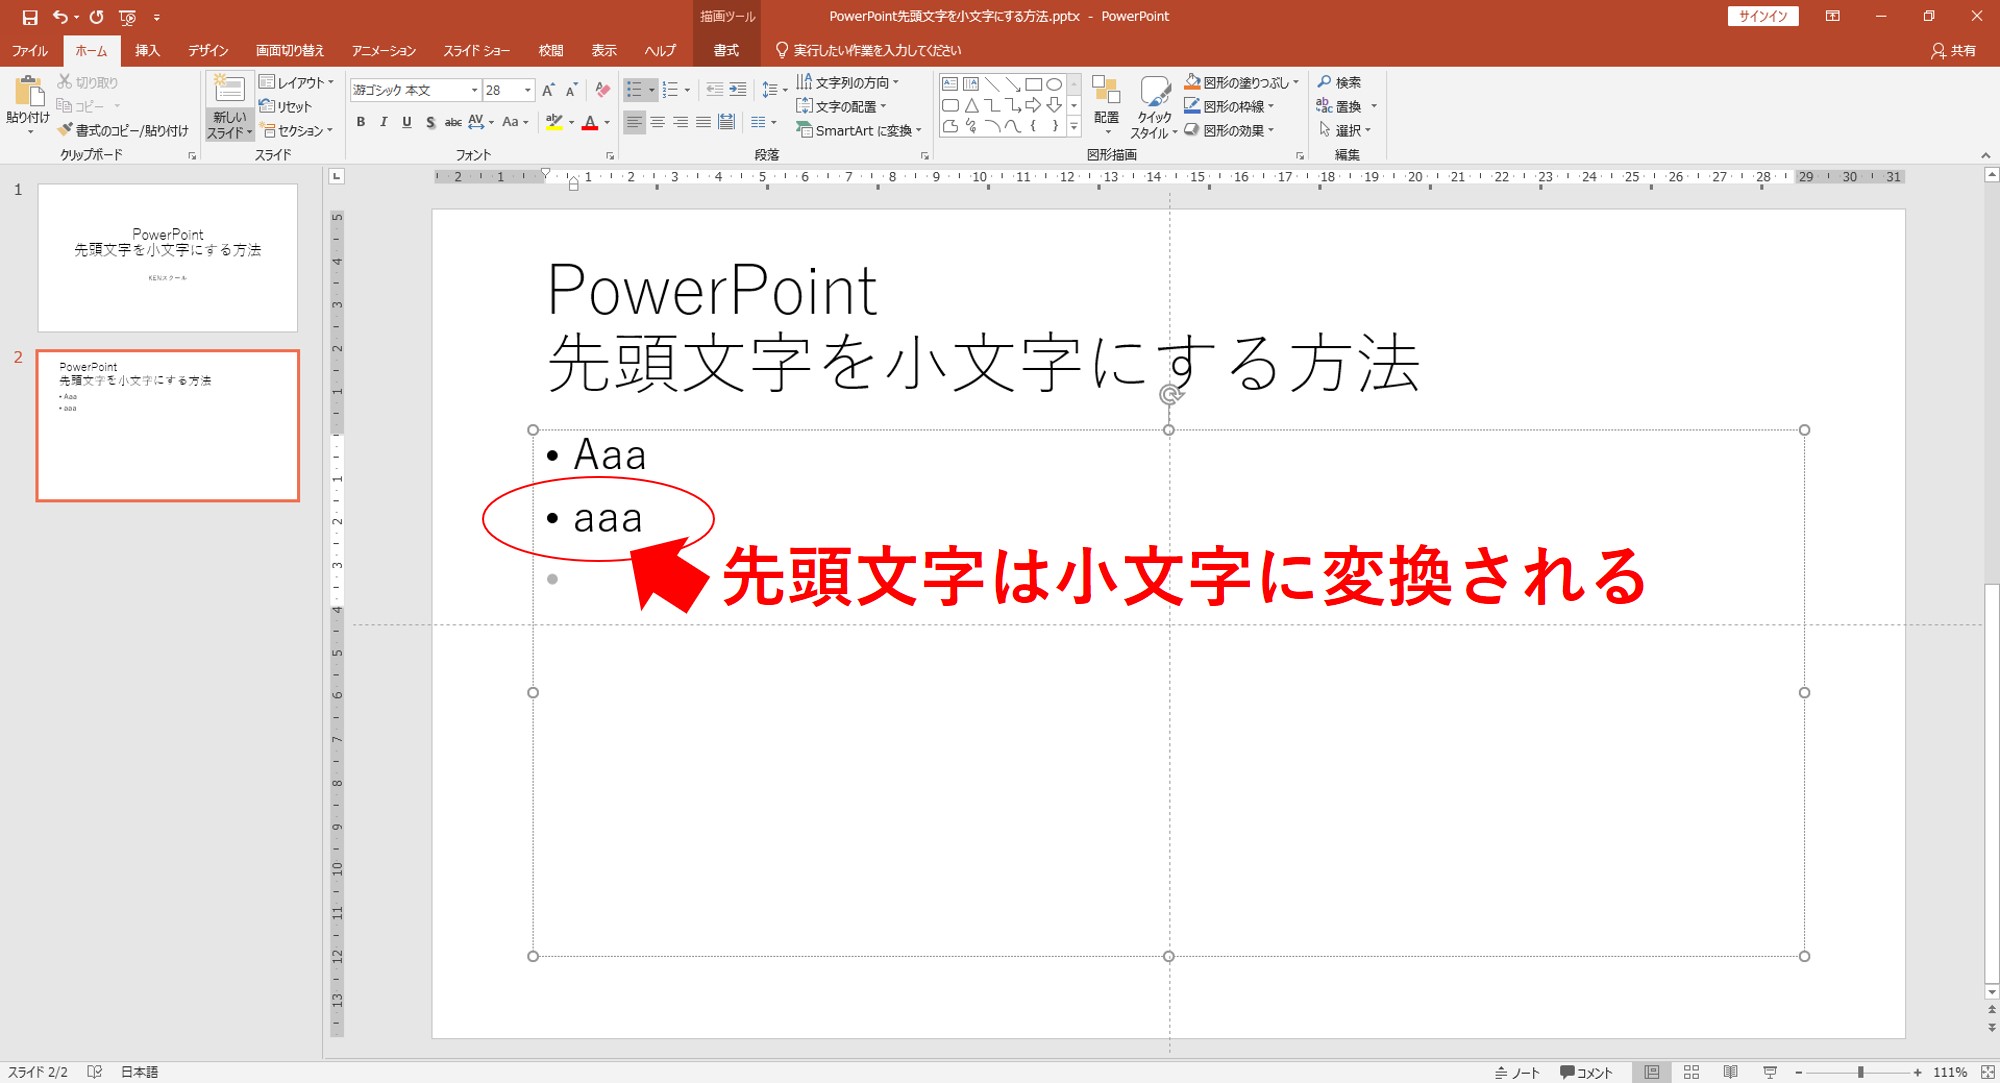Screen dimensions: 2000x1083
Task: Decrease font size with the small A icon
Action: (571, 90)
